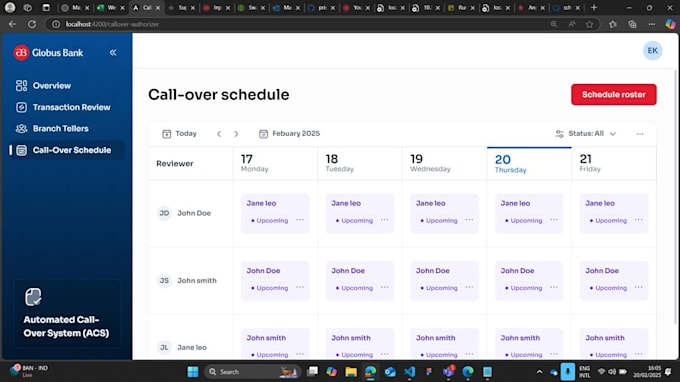This screenshot has height=382, width=680.
Task: Go to the previous week arrow
Action: tap(219, 134)
